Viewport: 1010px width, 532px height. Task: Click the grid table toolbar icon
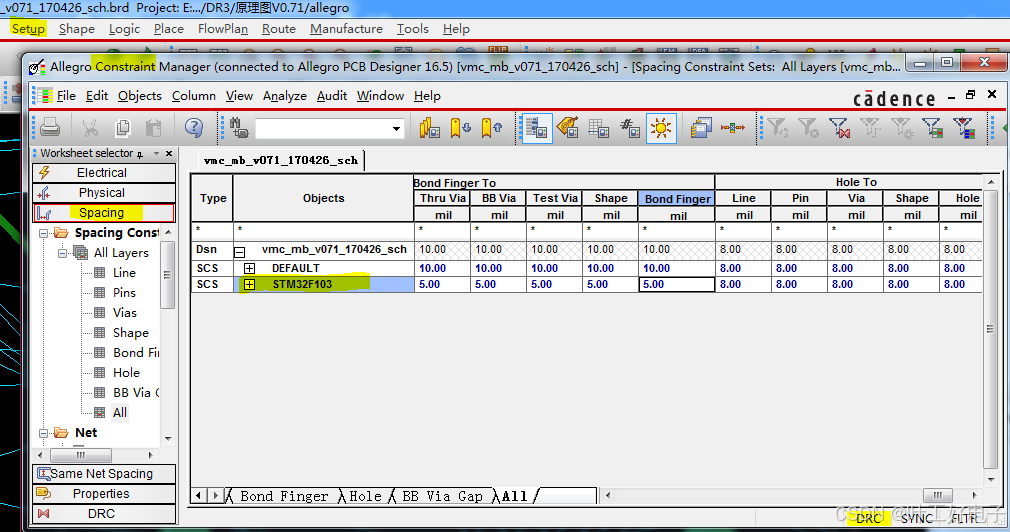598,128
